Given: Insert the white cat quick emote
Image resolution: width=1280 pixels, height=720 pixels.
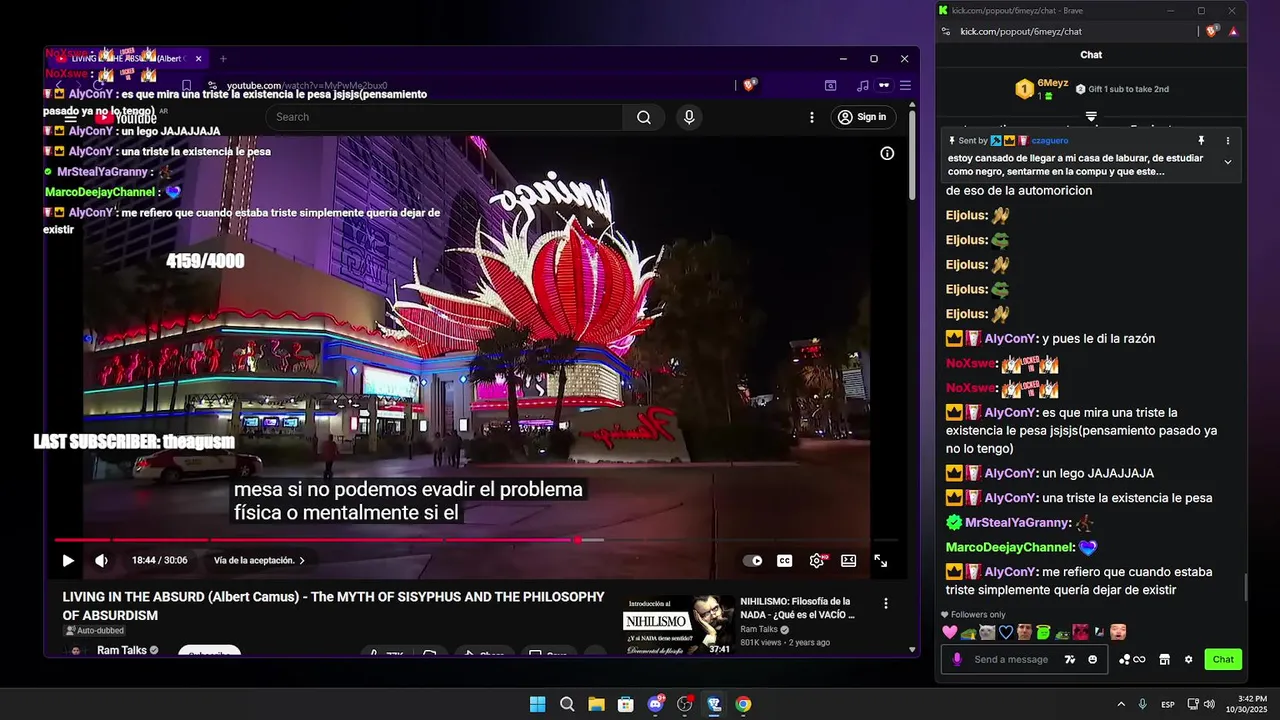Looking at the screenshot, I should (987, 632).
